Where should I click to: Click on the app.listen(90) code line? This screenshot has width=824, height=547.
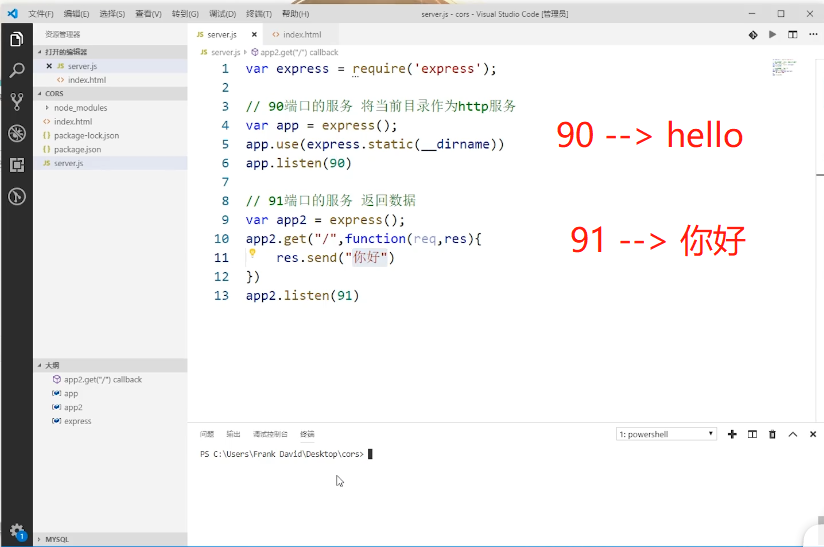298,163
